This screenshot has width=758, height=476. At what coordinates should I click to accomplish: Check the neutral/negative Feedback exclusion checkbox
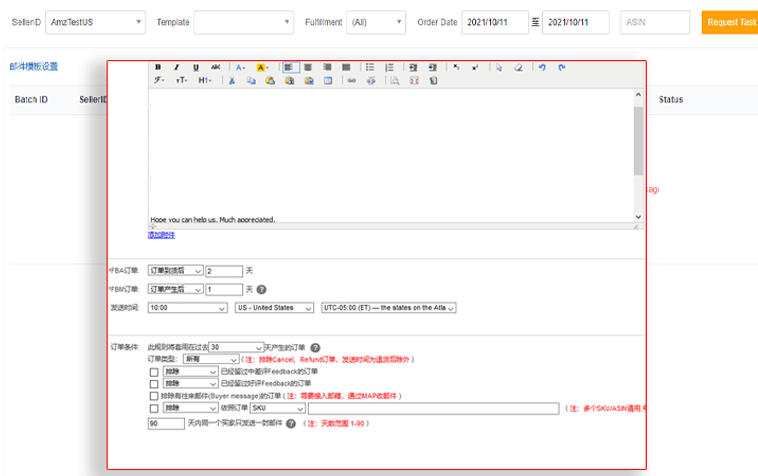point(153,371)
